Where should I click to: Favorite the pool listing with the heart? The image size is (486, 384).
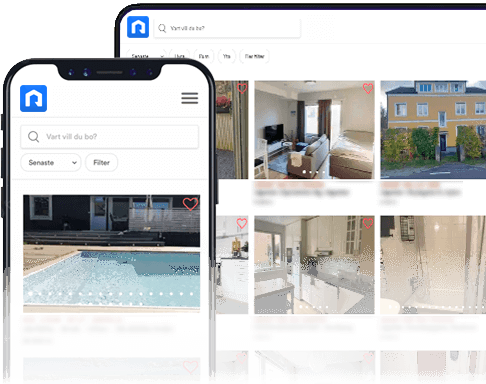pyautogui.click(x=190, y=204)
